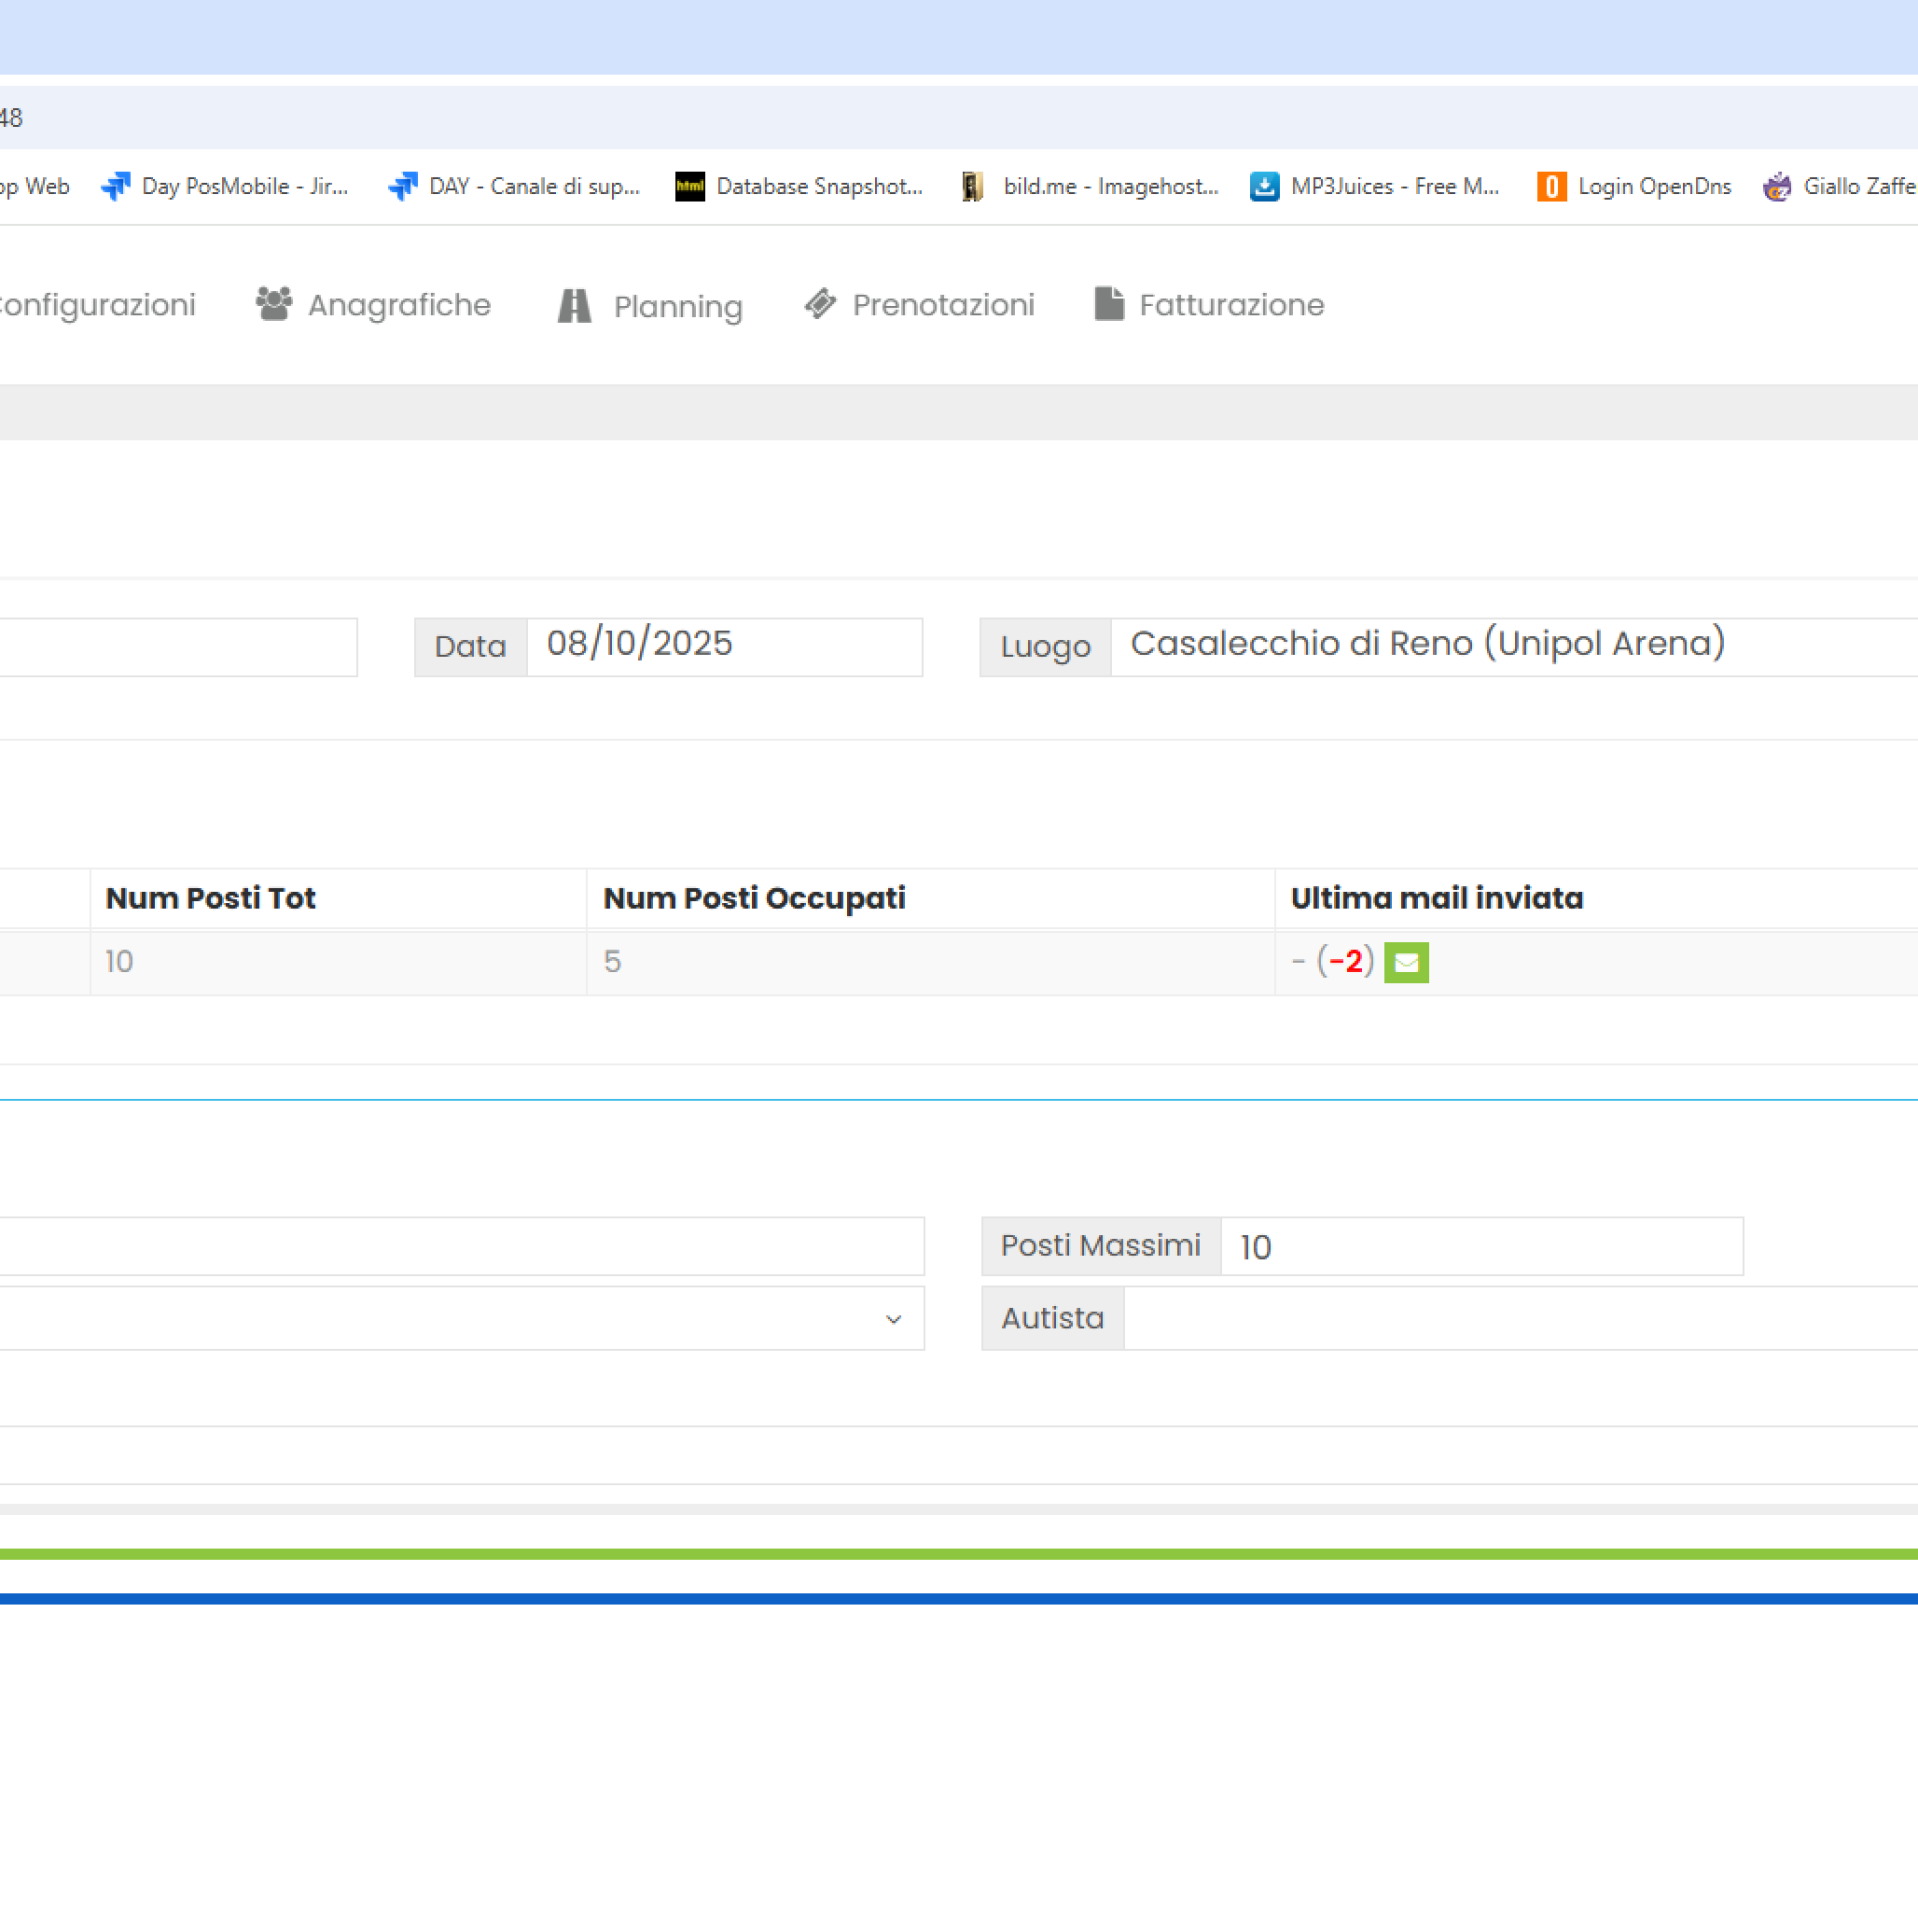Click the Fatturazione document icon
1918x1918 pixels.
point(1108,304)
